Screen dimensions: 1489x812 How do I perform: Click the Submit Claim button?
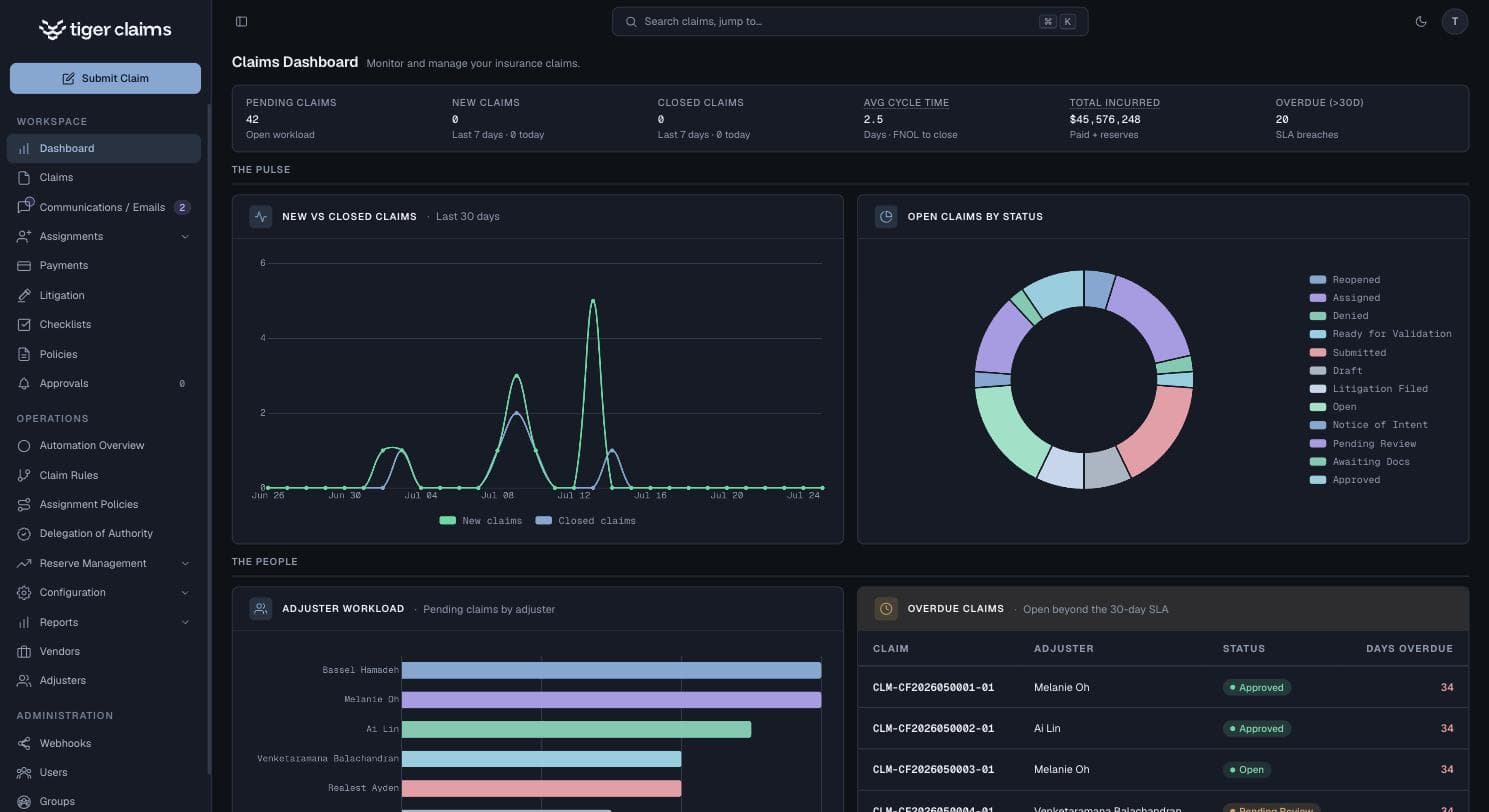coord(105,78)
